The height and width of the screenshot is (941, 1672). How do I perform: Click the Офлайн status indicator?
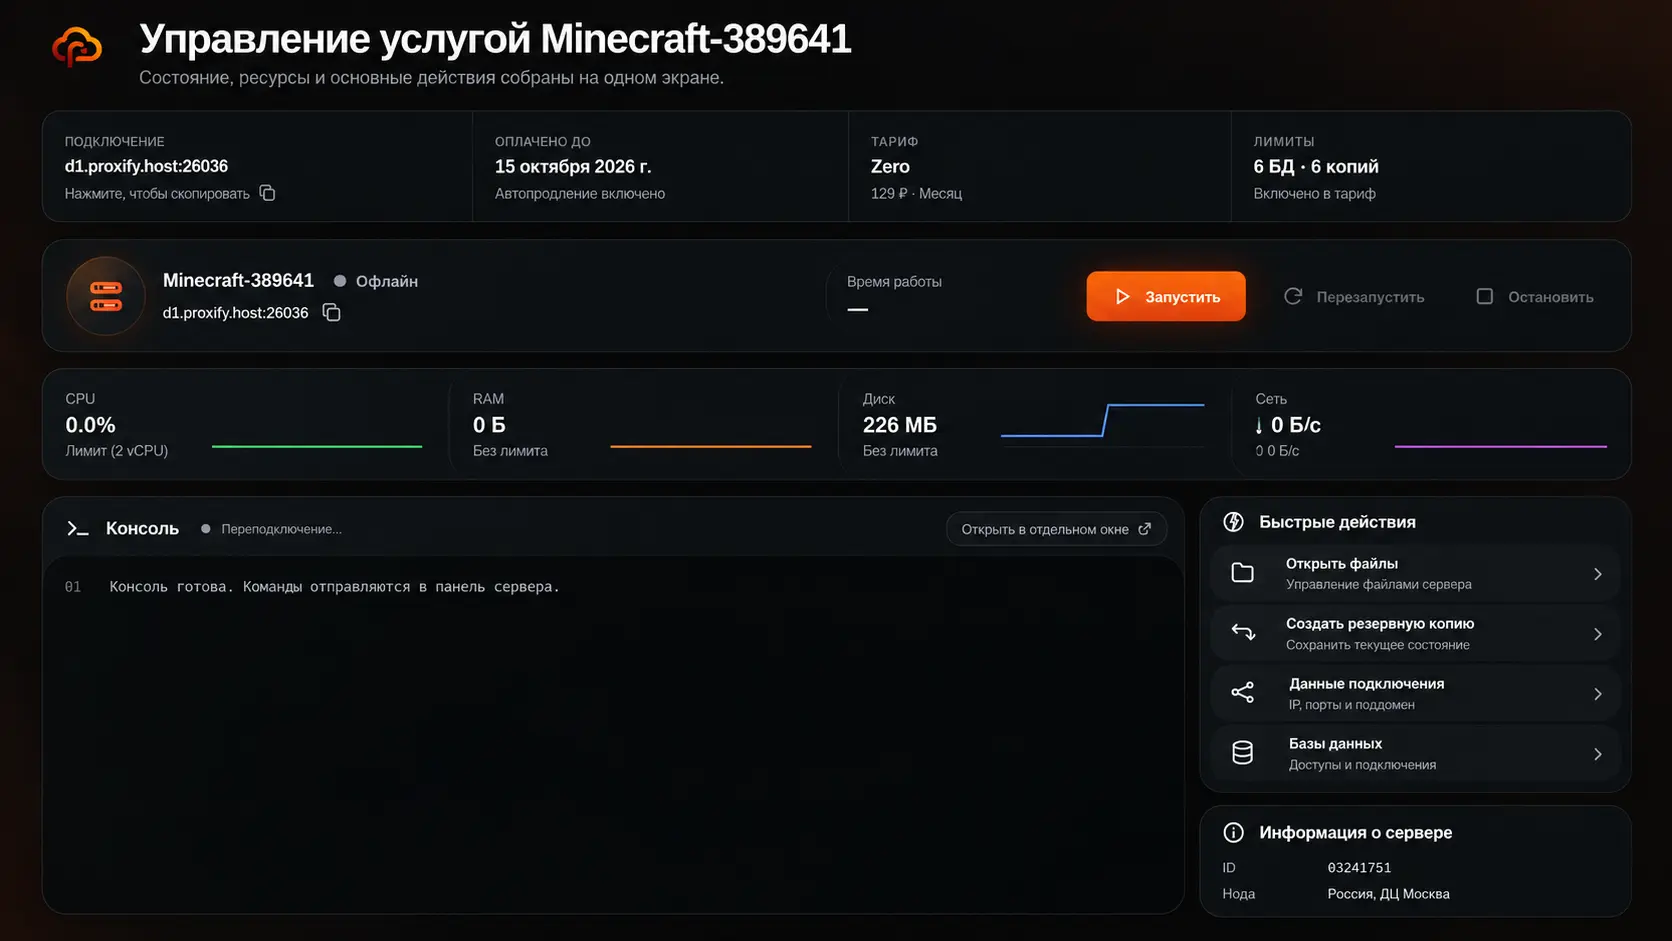pyautogui.click(x=376, y=281)
